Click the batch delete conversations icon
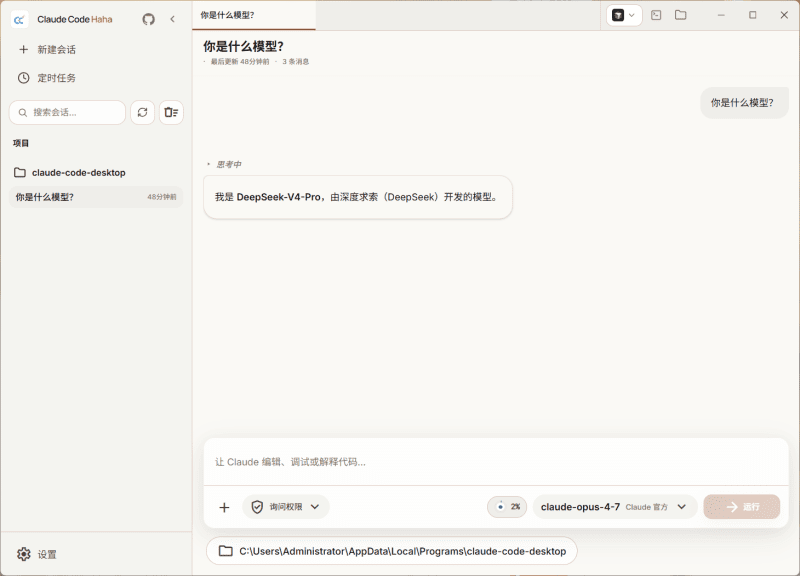This screenshot has width=800, height=576. pos(171,112)
